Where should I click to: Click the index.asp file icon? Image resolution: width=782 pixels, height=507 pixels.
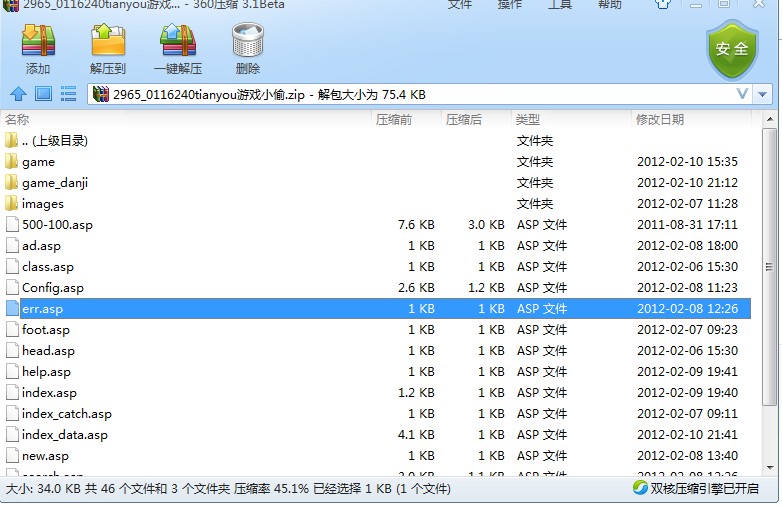click(12, 392)
